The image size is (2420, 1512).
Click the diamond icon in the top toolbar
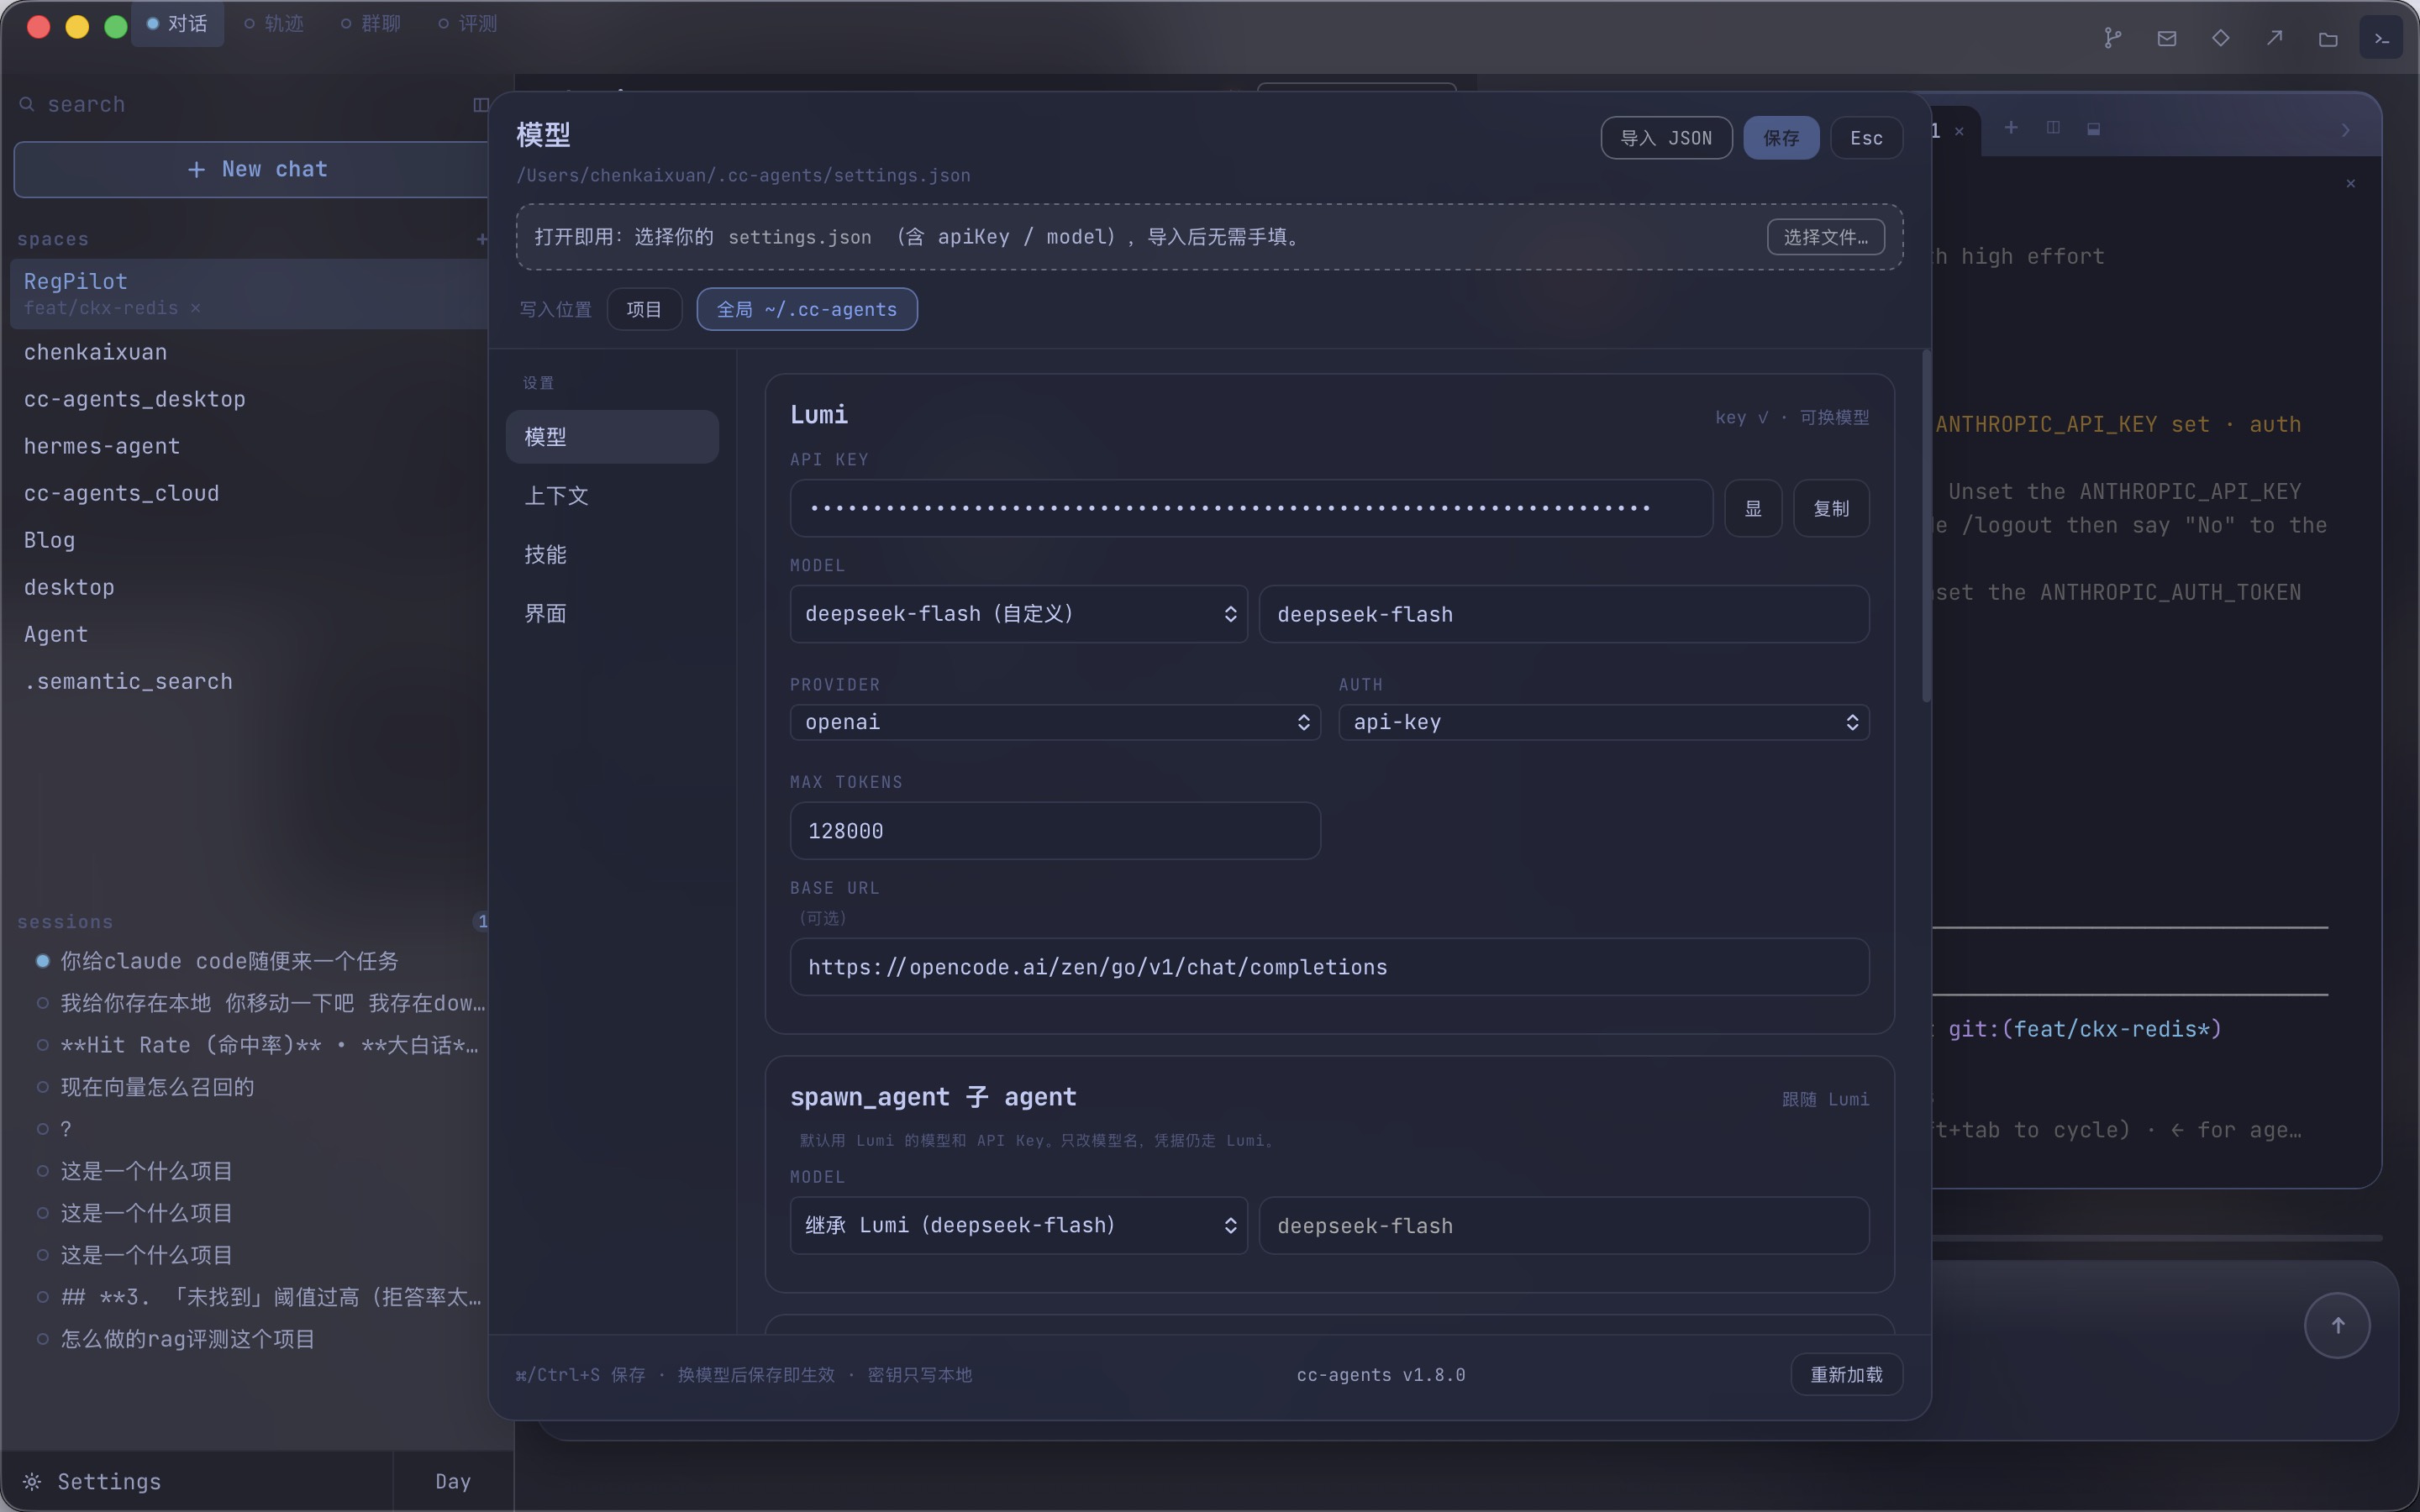click(2220, 38)
